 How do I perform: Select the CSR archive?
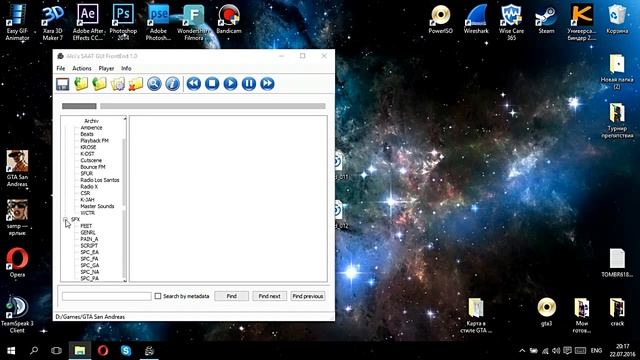[85, 193]
